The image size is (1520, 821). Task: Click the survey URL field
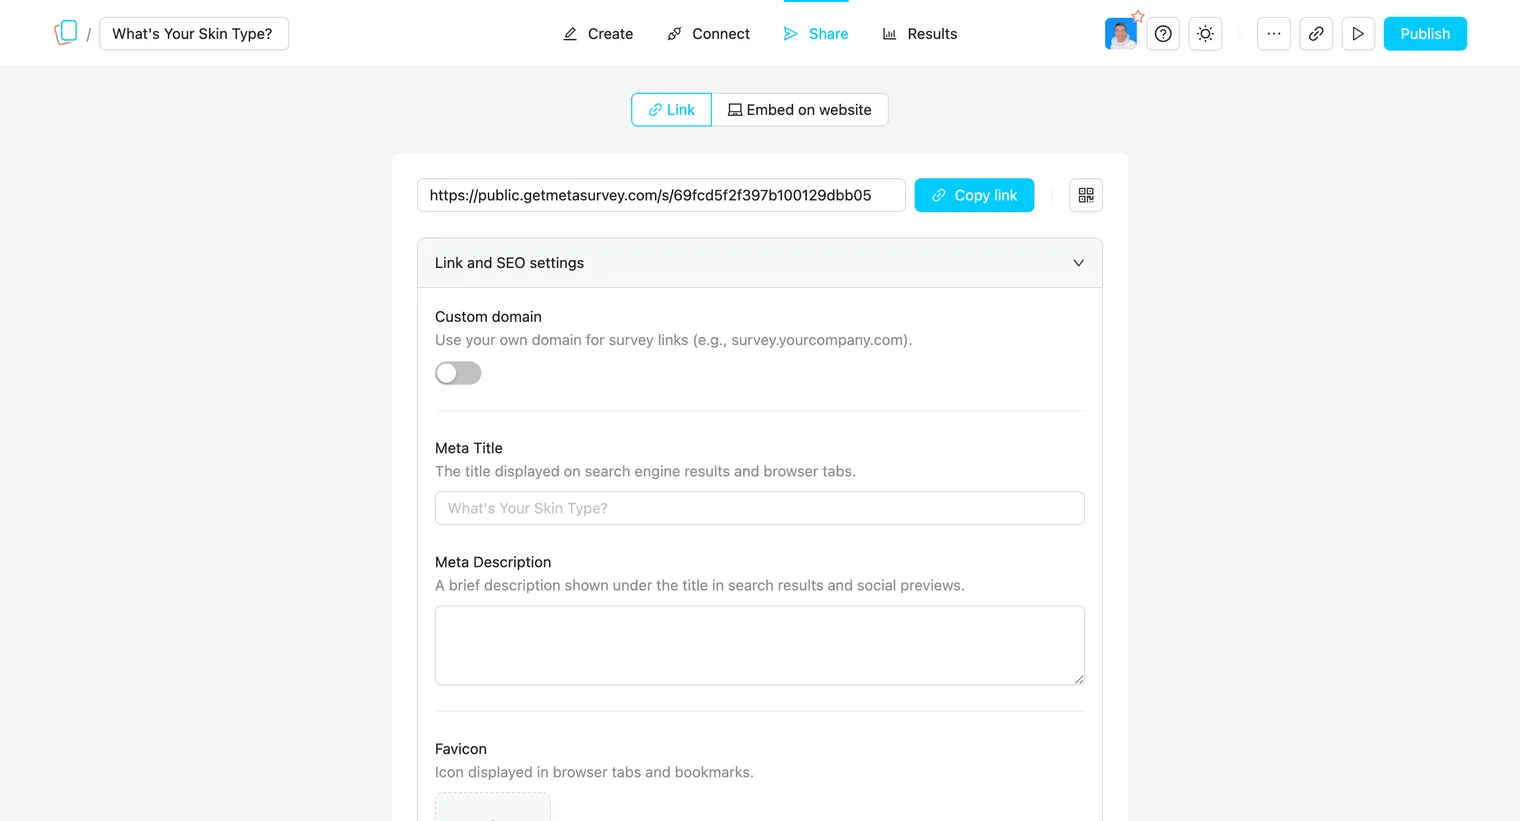coord(661,195)
